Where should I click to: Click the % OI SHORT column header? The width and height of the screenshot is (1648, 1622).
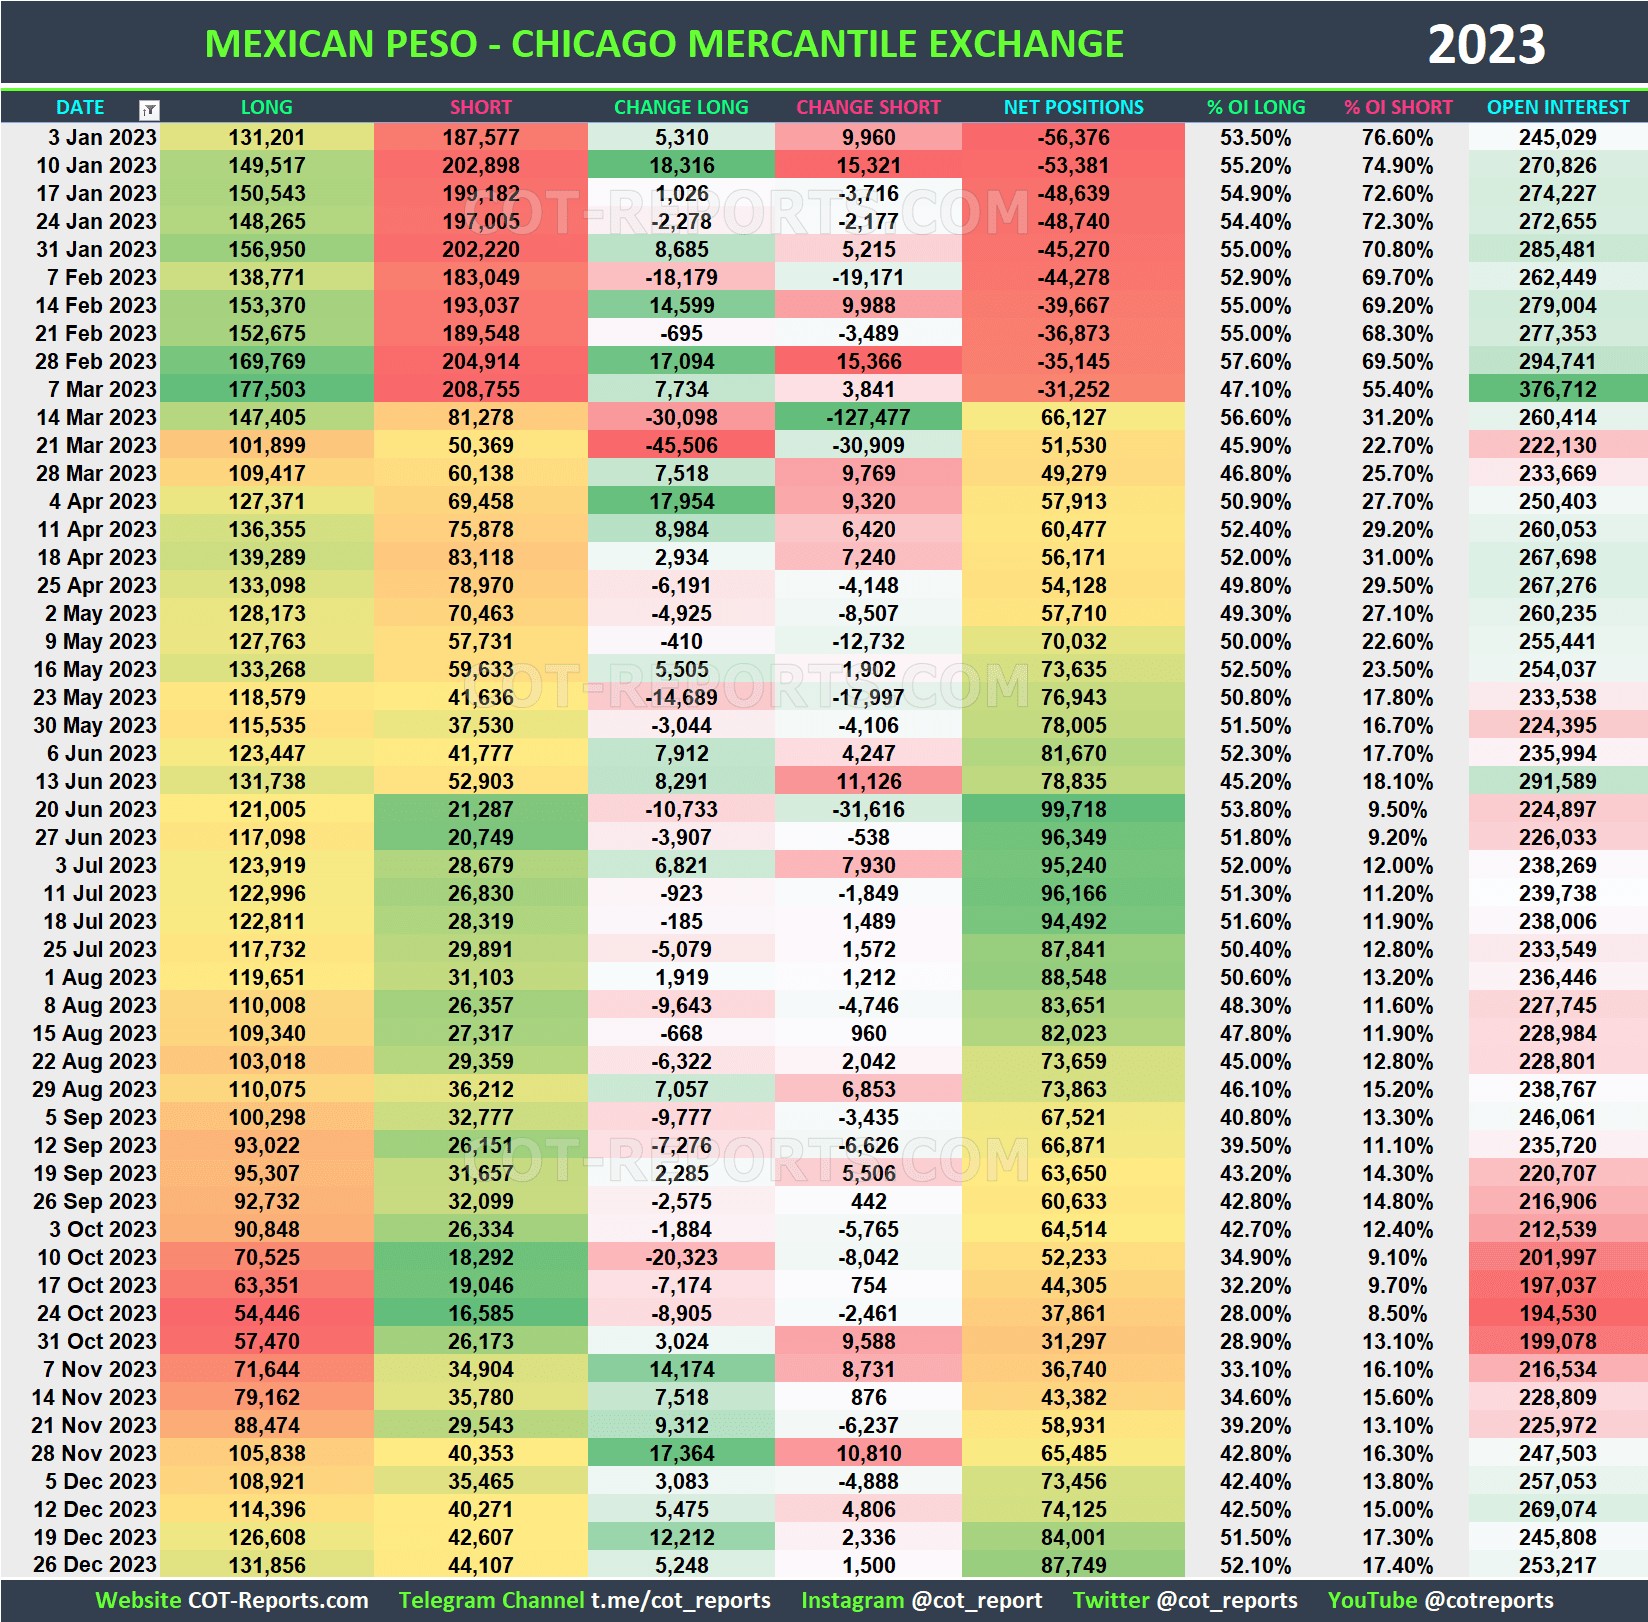tap(1398, 107)
